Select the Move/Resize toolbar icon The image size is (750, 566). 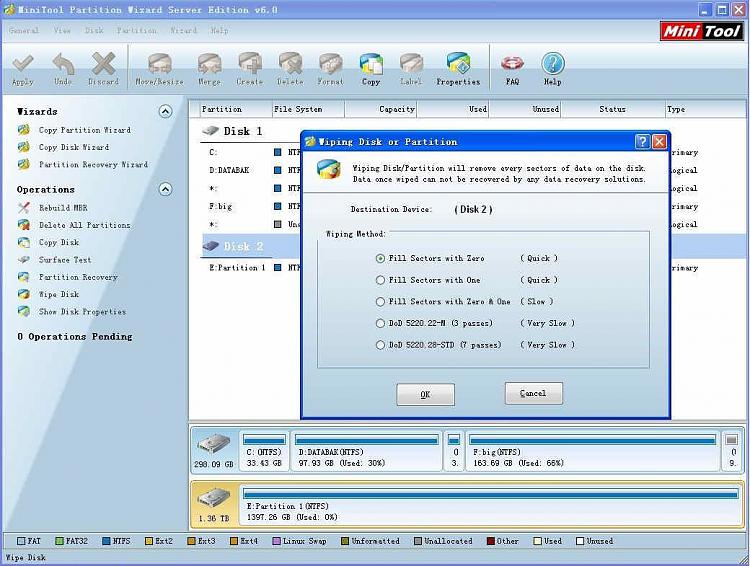[x=159, y=69]
